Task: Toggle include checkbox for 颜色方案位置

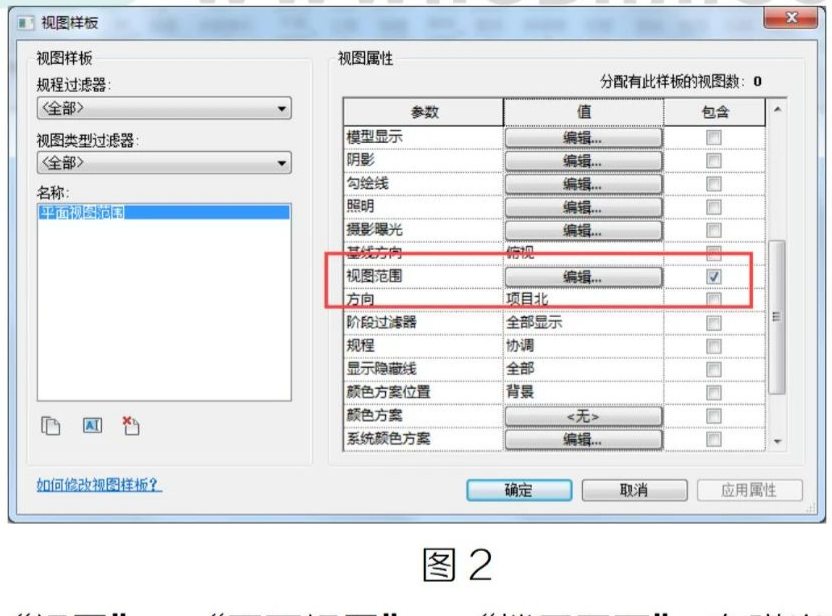Action: (714, 393)
